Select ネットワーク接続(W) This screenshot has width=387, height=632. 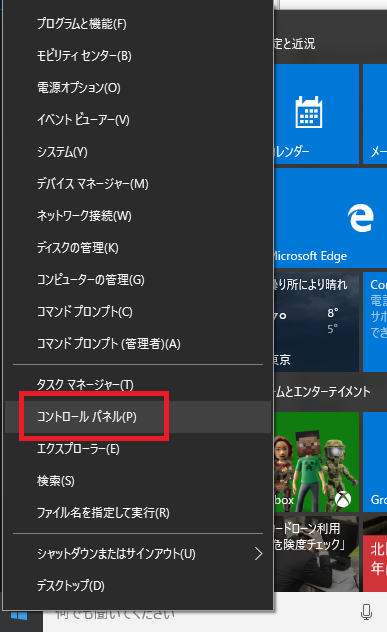click(x=138, y=216)
